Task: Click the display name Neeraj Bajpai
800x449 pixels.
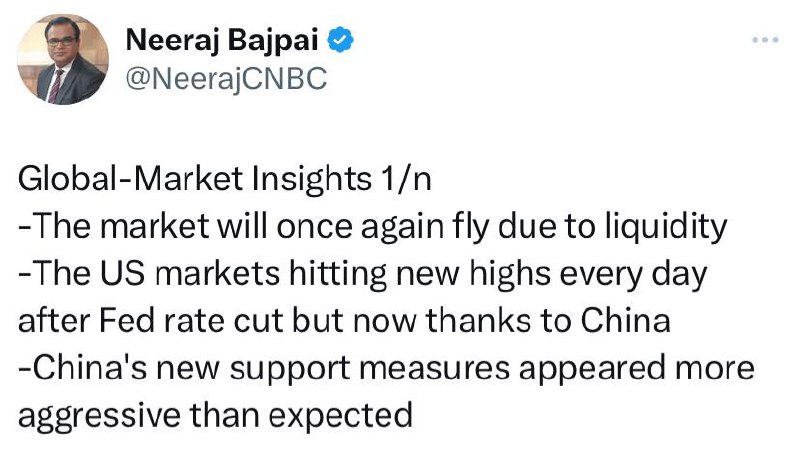Action: (222, 40)
